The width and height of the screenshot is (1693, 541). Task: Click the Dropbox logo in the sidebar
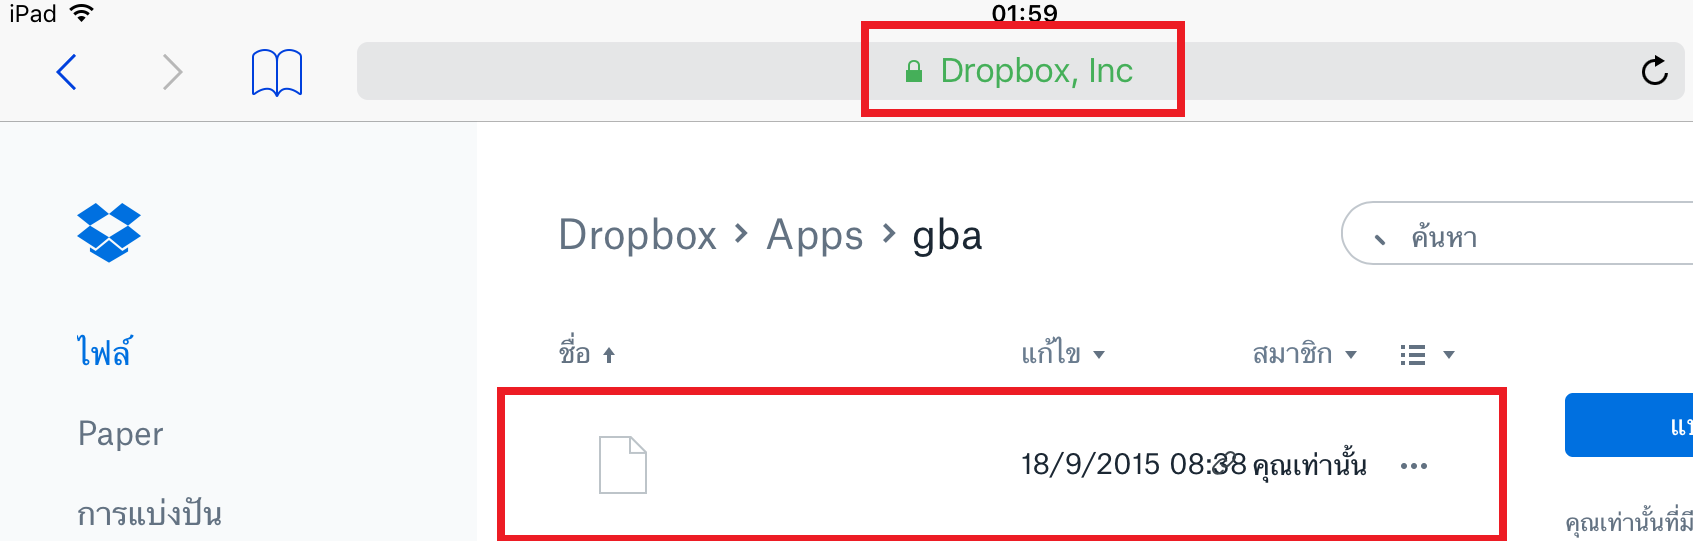(x=109, y=232)
